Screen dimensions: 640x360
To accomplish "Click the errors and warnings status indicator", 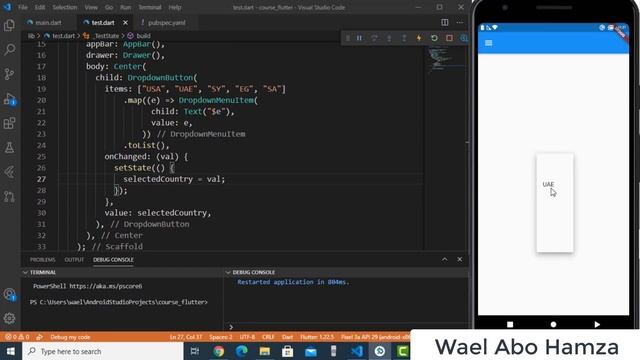I will coord(17,337).
